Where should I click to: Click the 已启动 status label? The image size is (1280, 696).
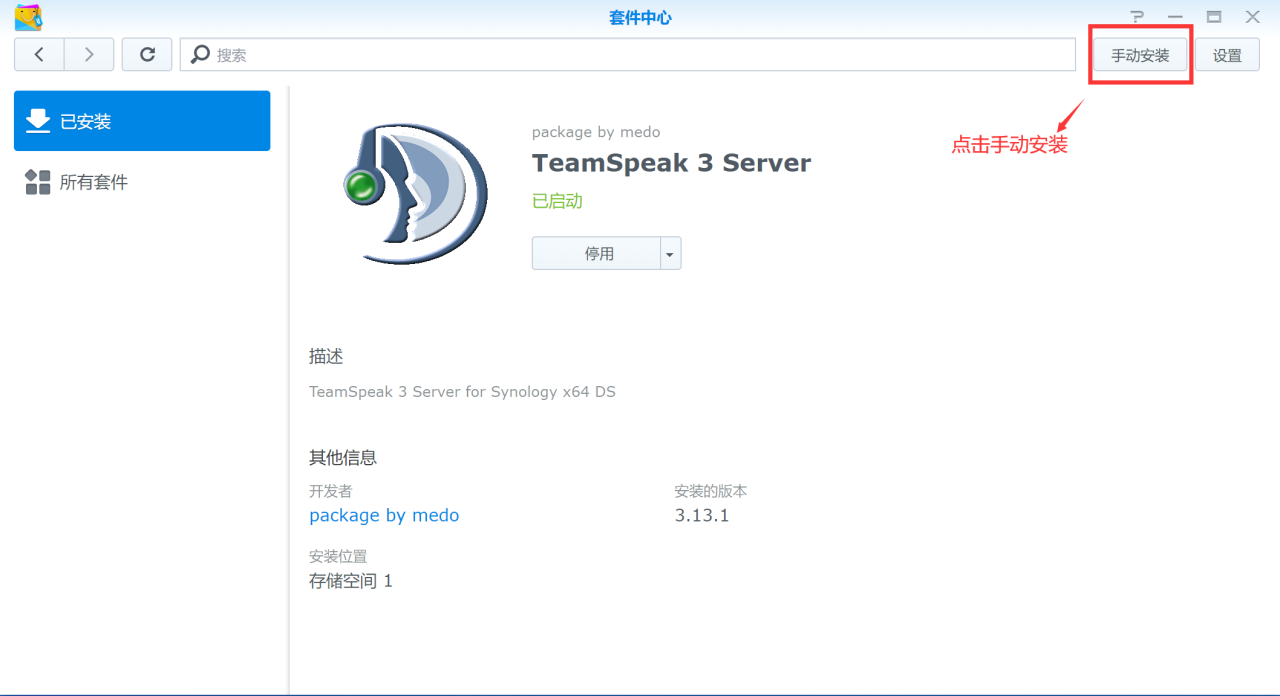557,199
